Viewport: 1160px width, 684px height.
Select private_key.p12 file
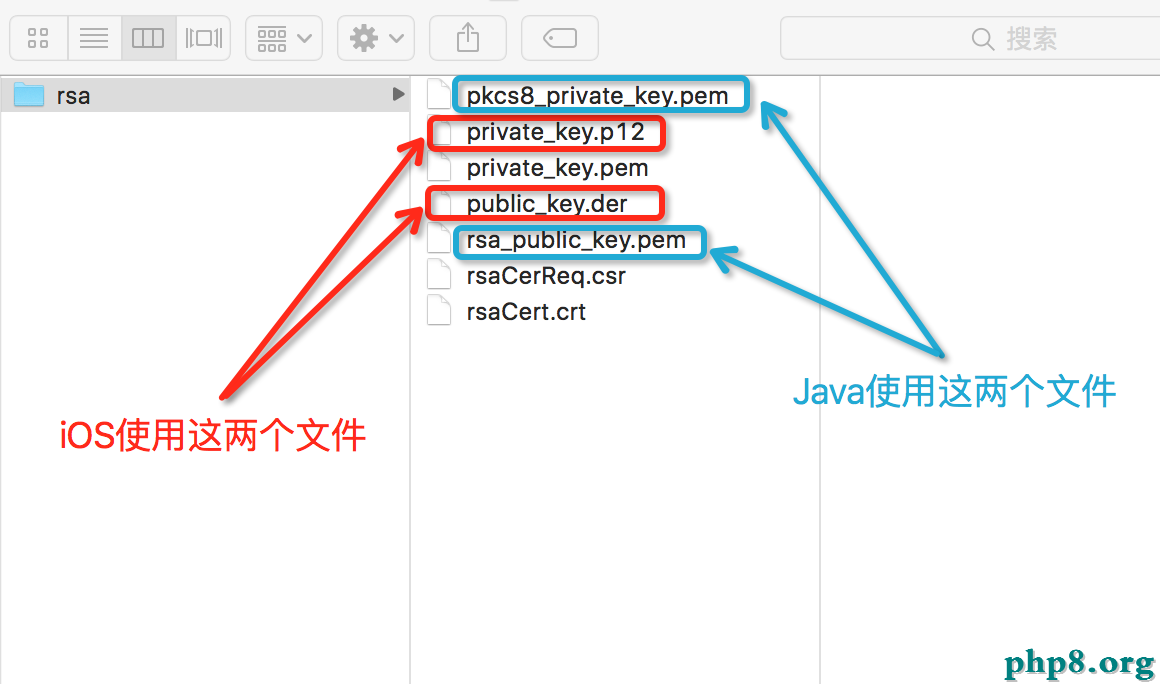555,132
